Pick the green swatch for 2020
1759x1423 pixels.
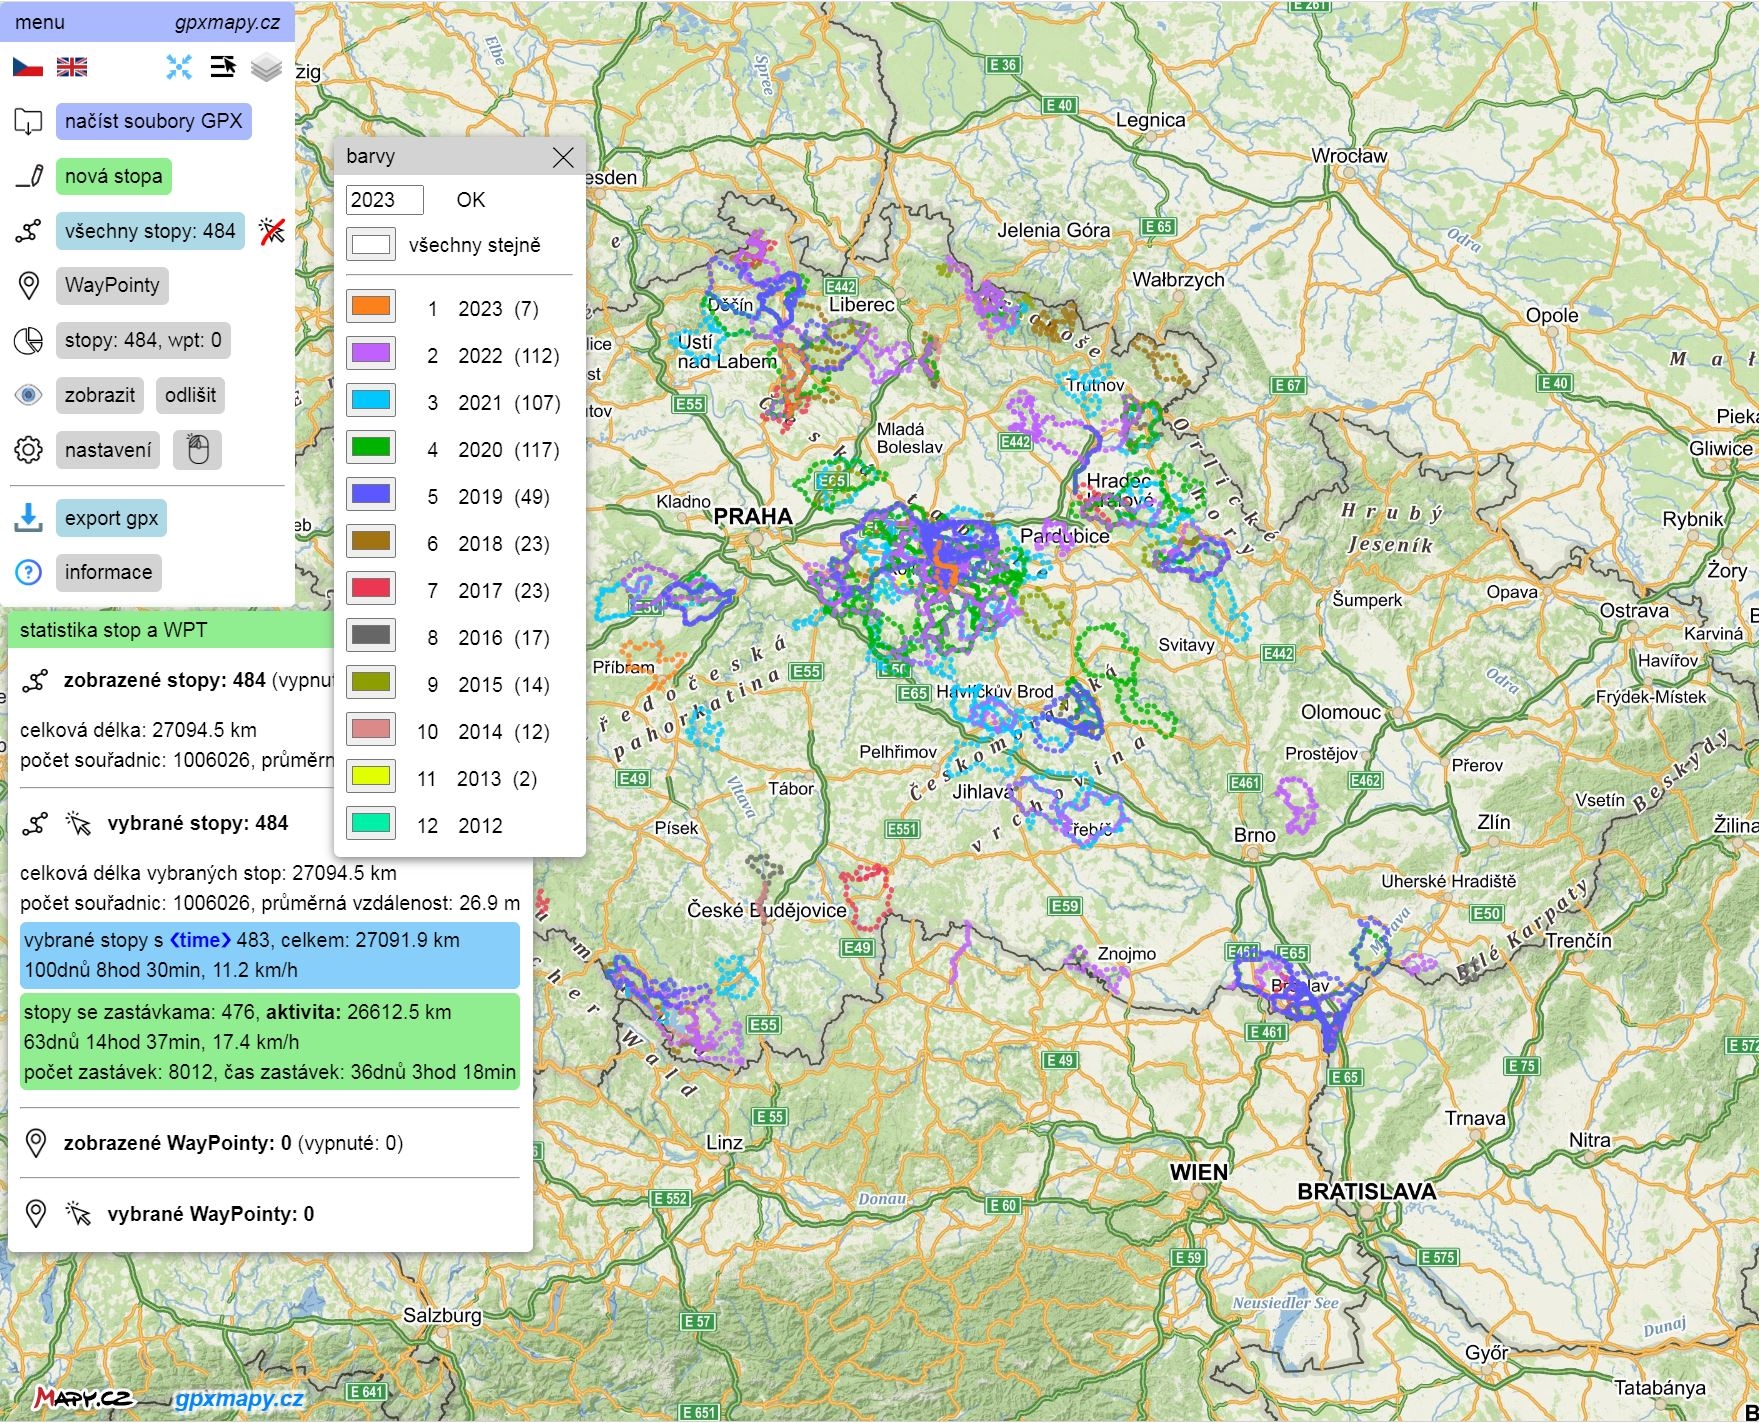[371, 447]
